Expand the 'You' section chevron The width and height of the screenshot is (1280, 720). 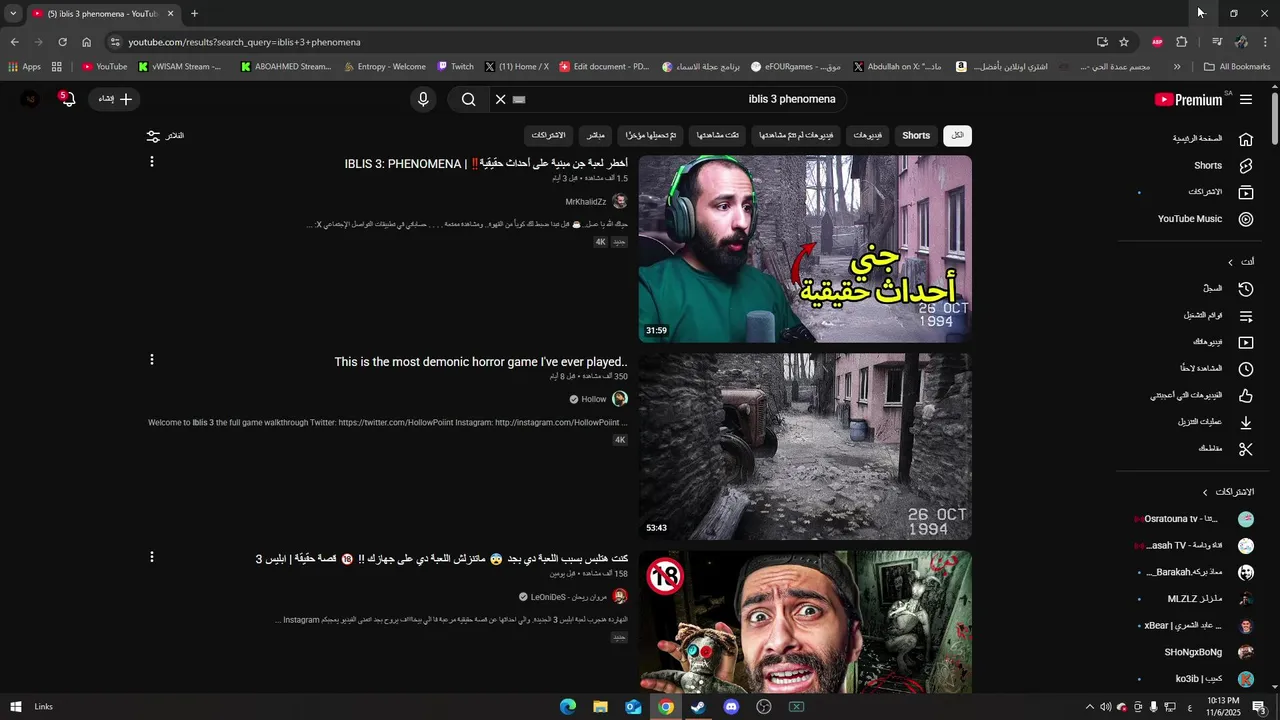pos(1230,262)
